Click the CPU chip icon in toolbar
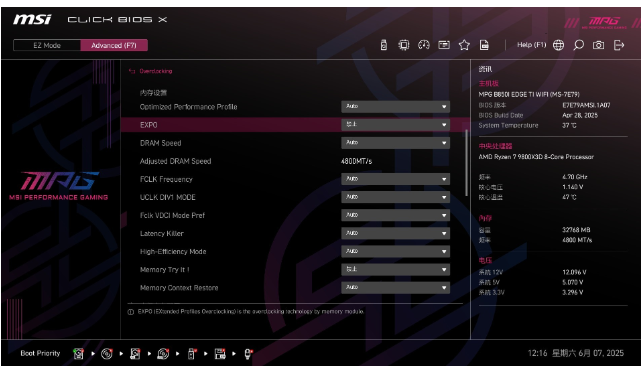Viewport: 644px width, 369px height. (x=403, y=45)
